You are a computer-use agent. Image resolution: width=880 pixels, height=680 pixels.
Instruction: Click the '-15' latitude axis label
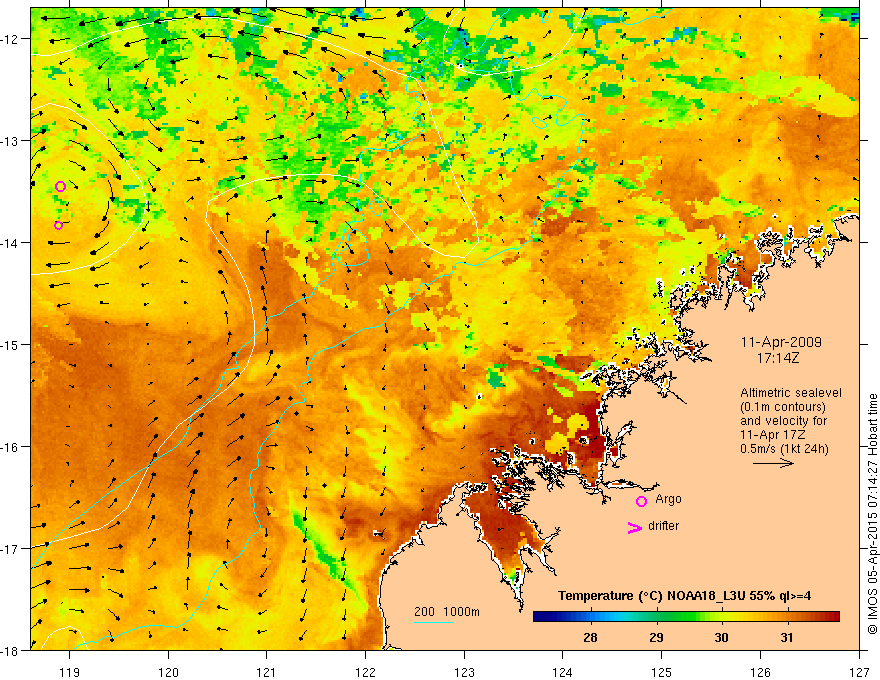click(x=10, y=344)
